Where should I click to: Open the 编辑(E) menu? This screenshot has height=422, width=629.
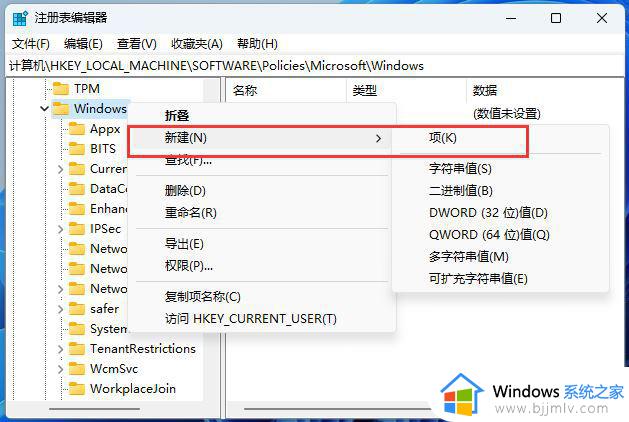[83, 43]
